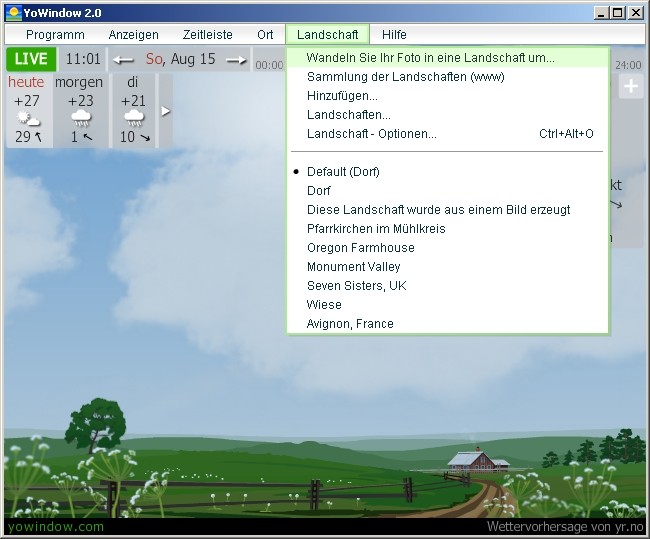Click Wandeln Sie Ihr Foto menu entry
Image resolution: width=650 pixels, height=539 pixels.
pos(430,58)
